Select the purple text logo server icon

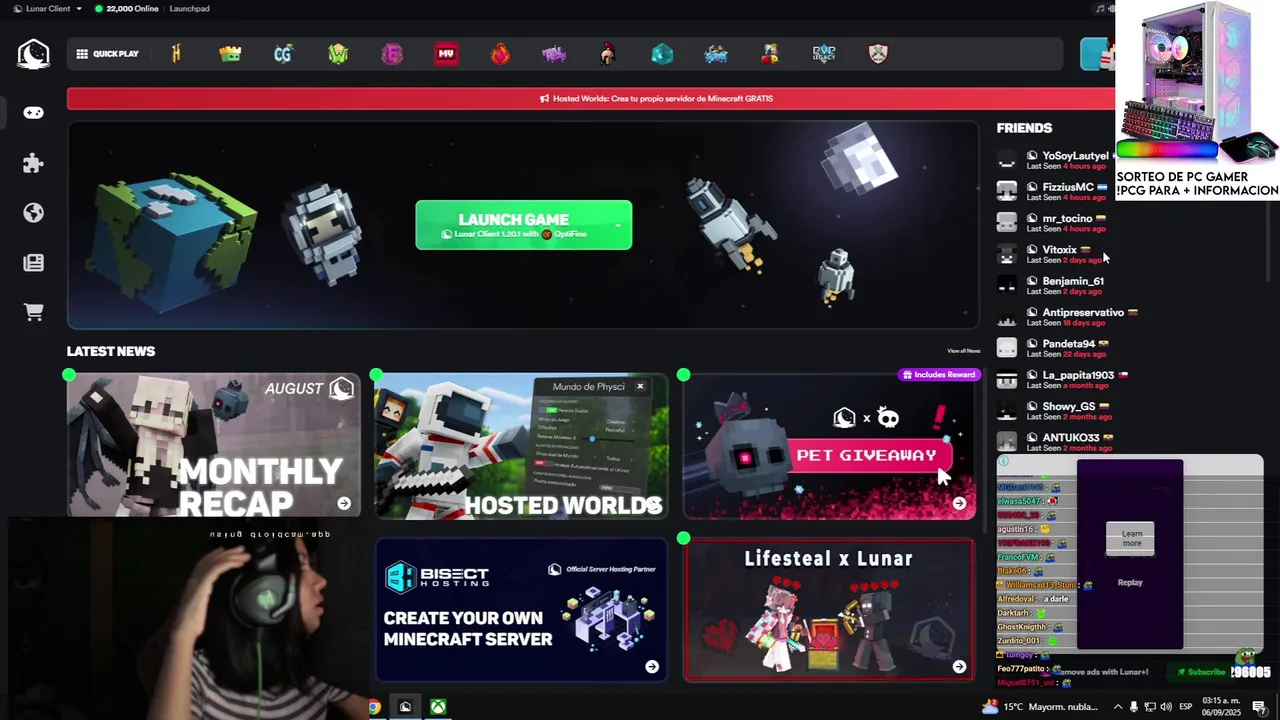pos(554,54)
